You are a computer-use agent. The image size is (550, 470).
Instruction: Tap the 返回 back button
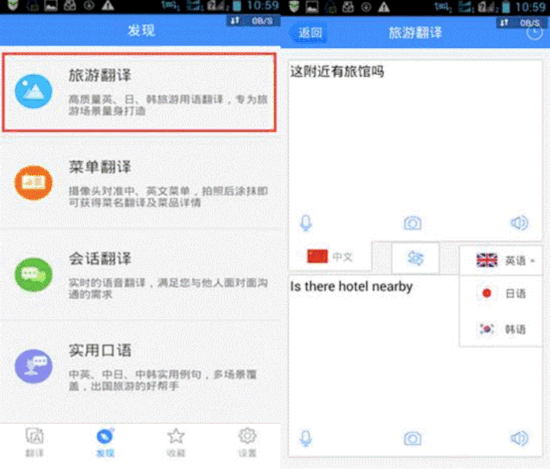point(309,33)
